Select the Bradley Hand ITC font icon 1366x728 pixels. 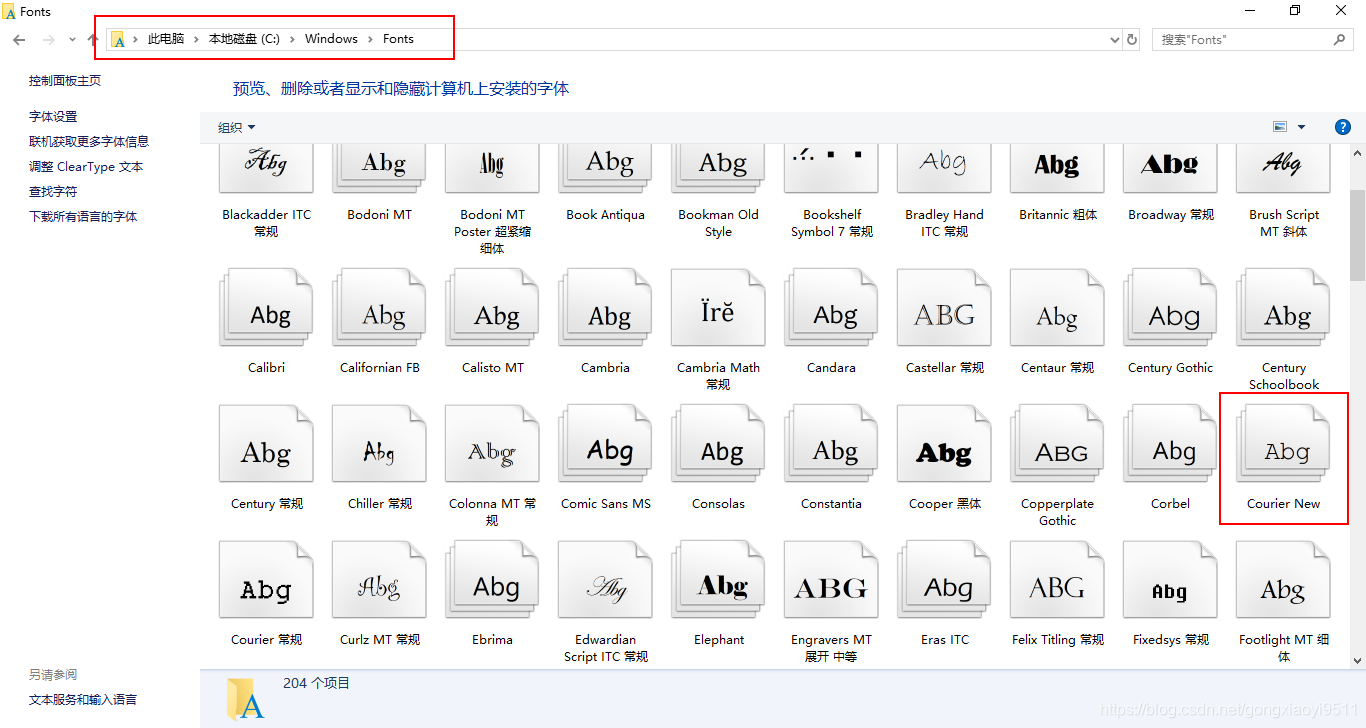(x=944, y=168)
